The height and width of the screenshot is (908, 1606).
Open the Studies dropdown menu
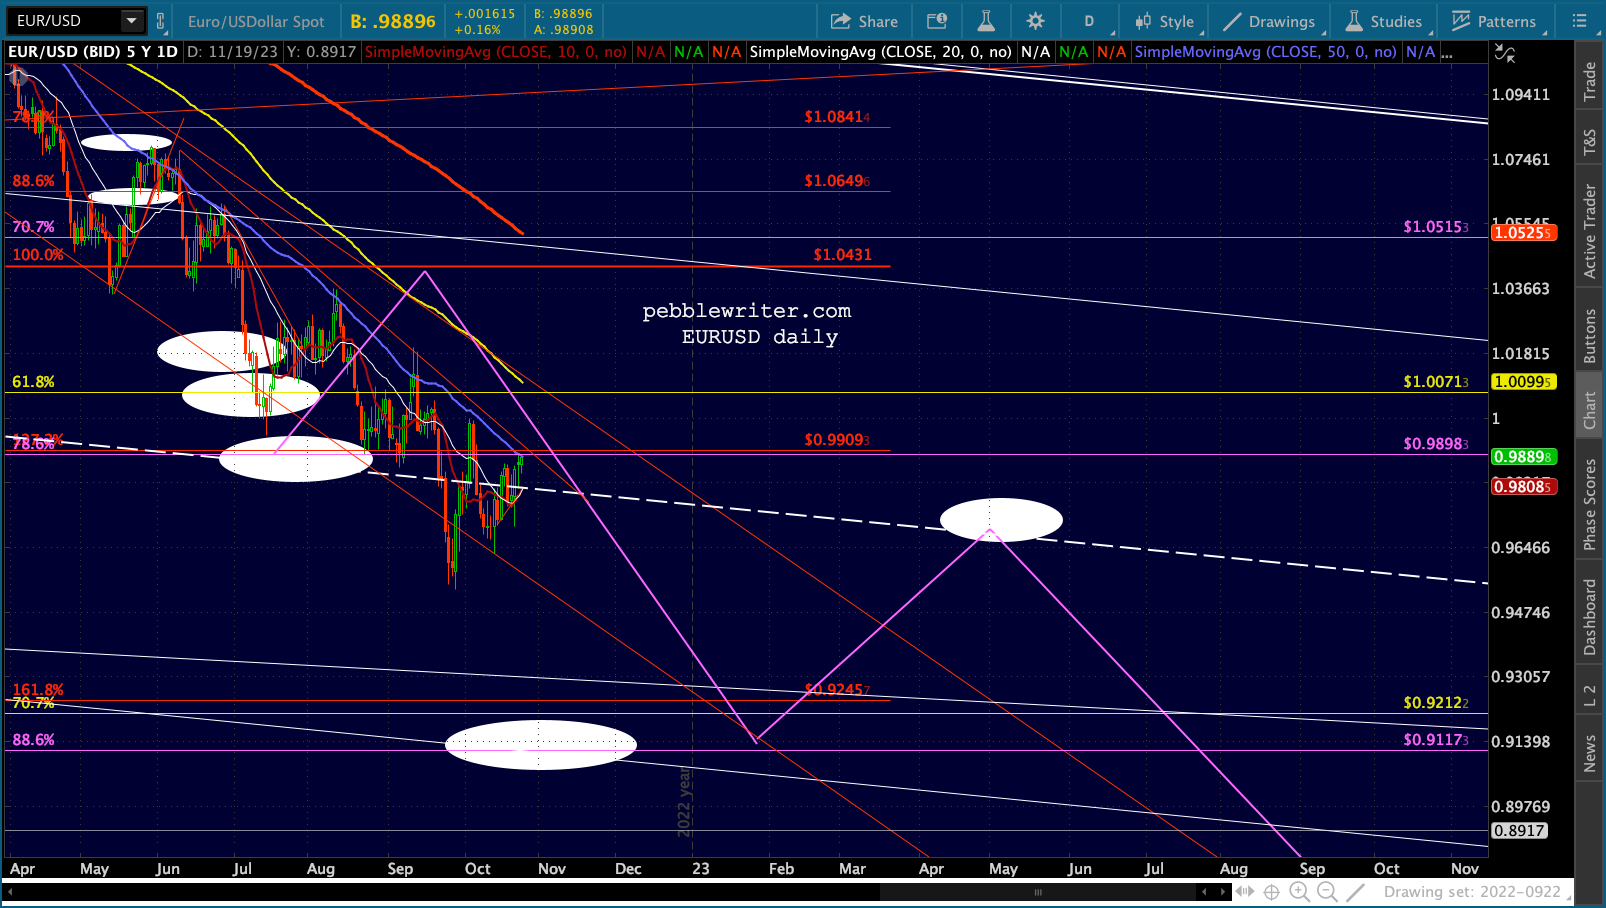coord(1384,21)
